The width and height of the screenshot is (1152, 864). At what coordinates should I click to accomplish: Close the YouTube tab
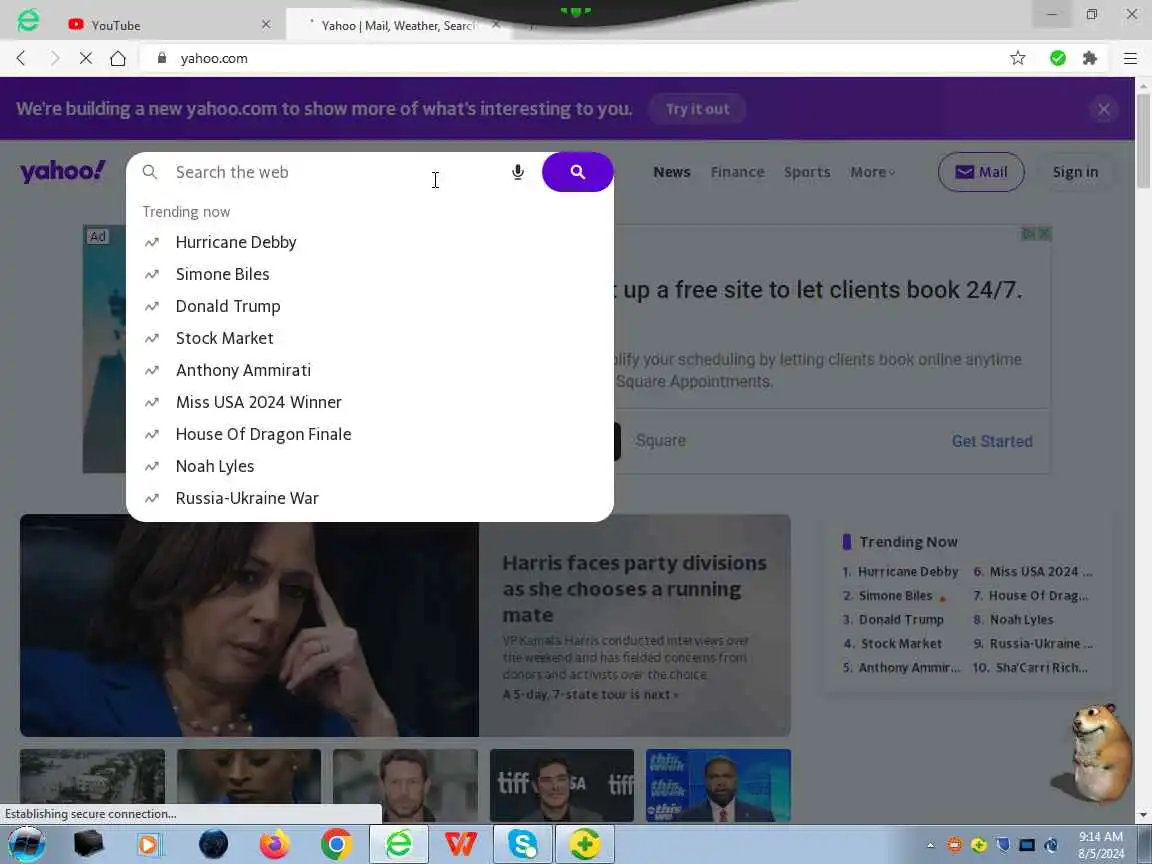[x=266, y=25]
